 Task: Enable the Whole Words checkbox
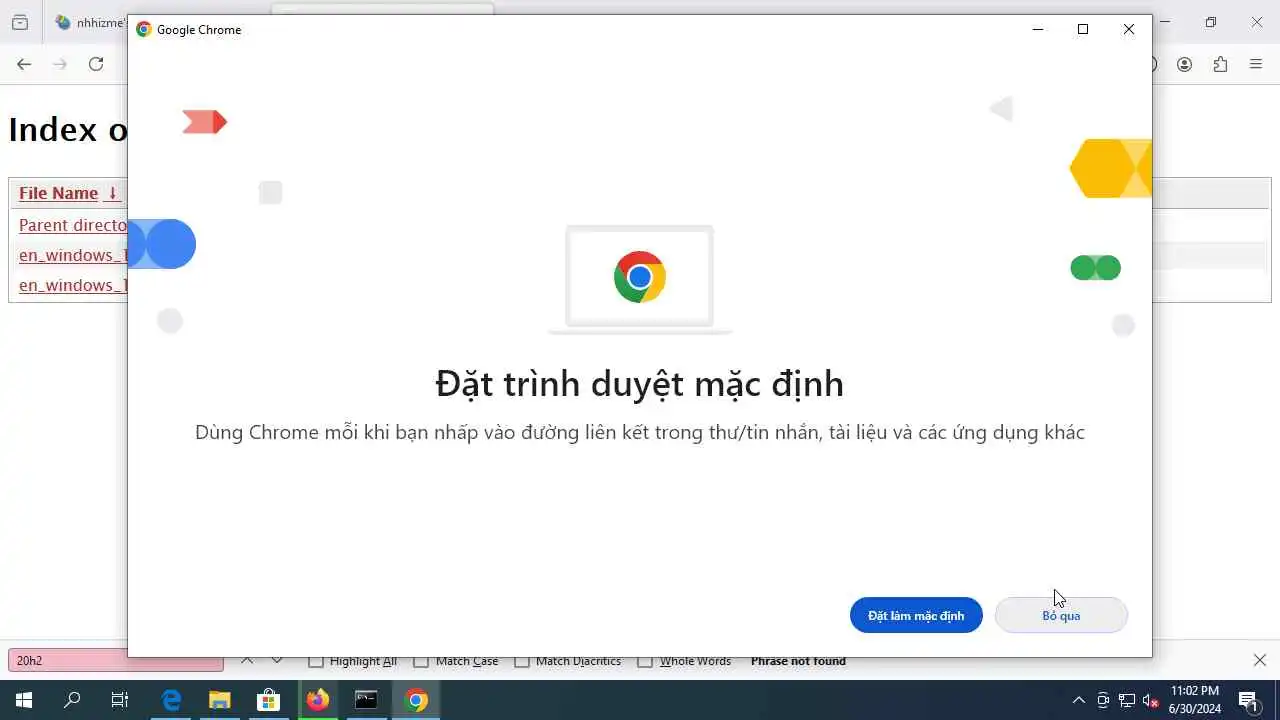tap(645, 661)
